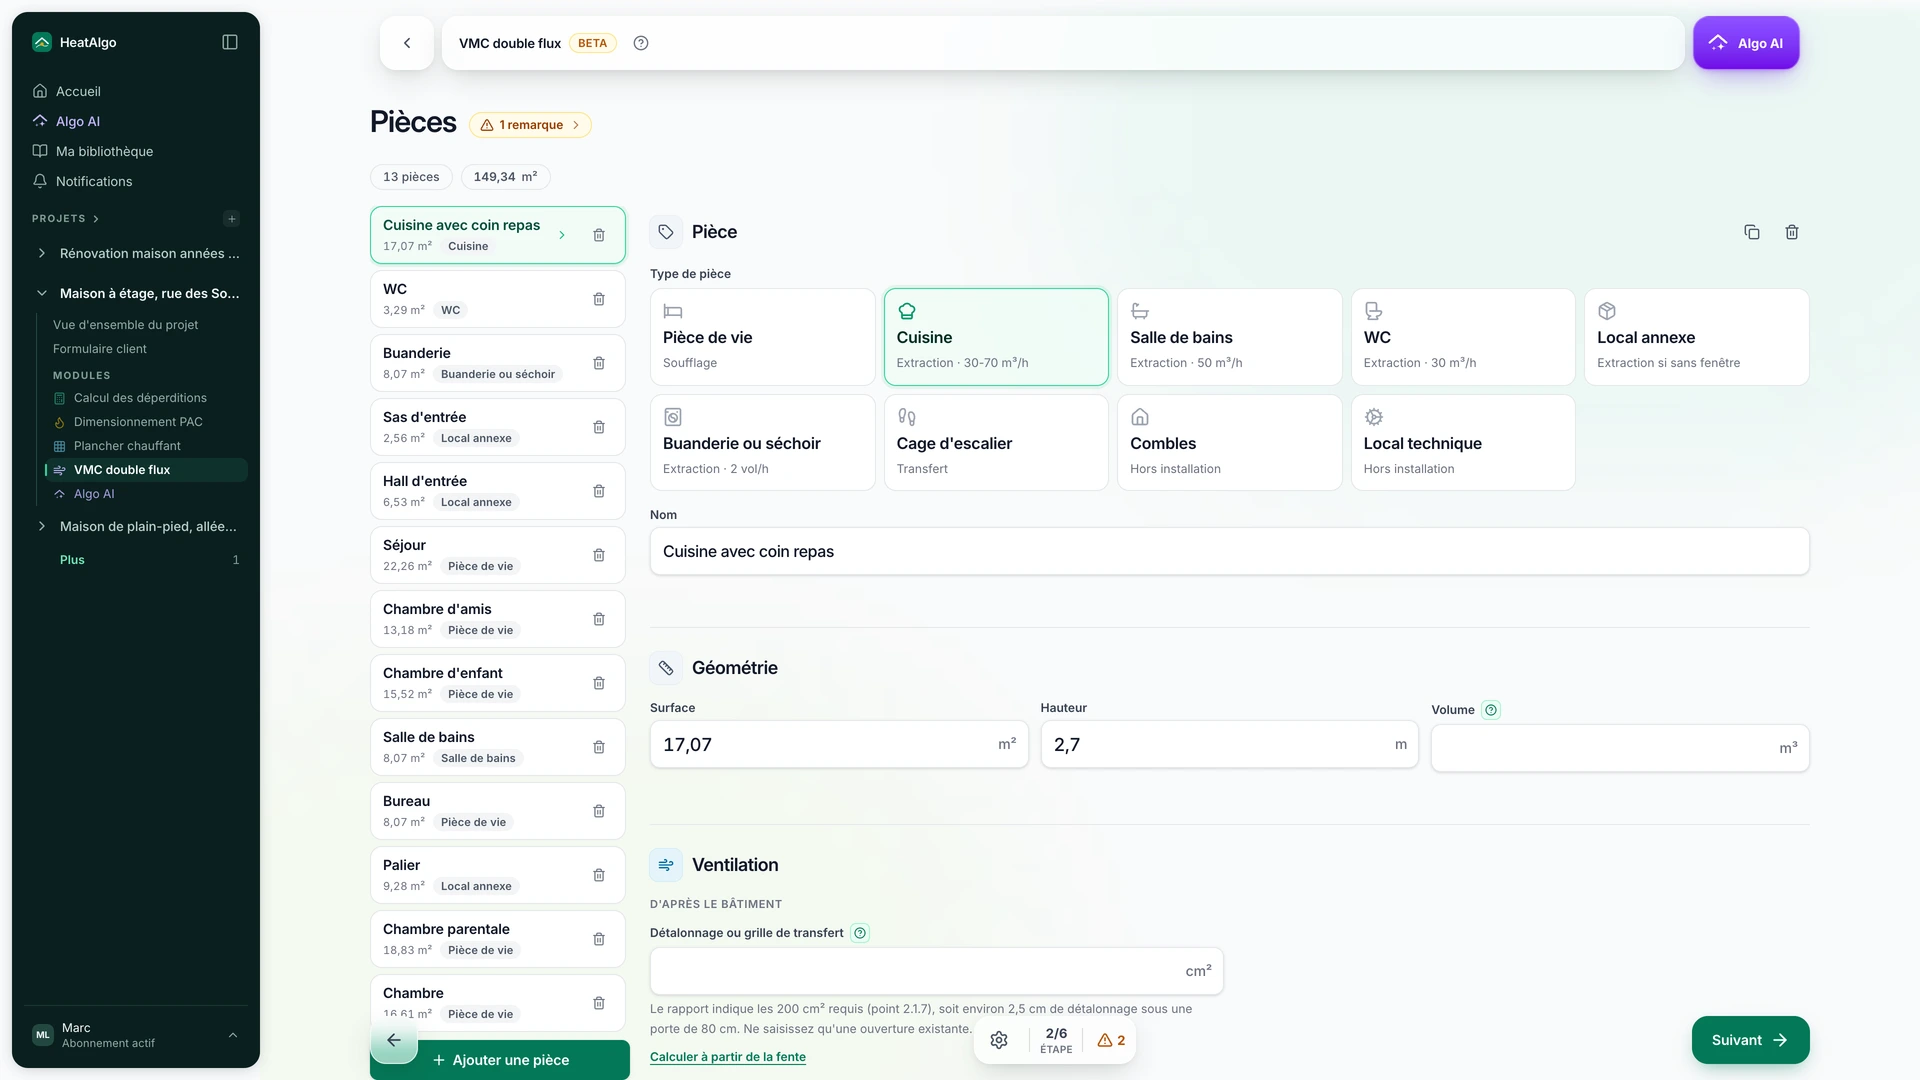Pick Buanderie ou séchoir room type
This screenshot has height=1080, width=1920.
pos(762,443)
